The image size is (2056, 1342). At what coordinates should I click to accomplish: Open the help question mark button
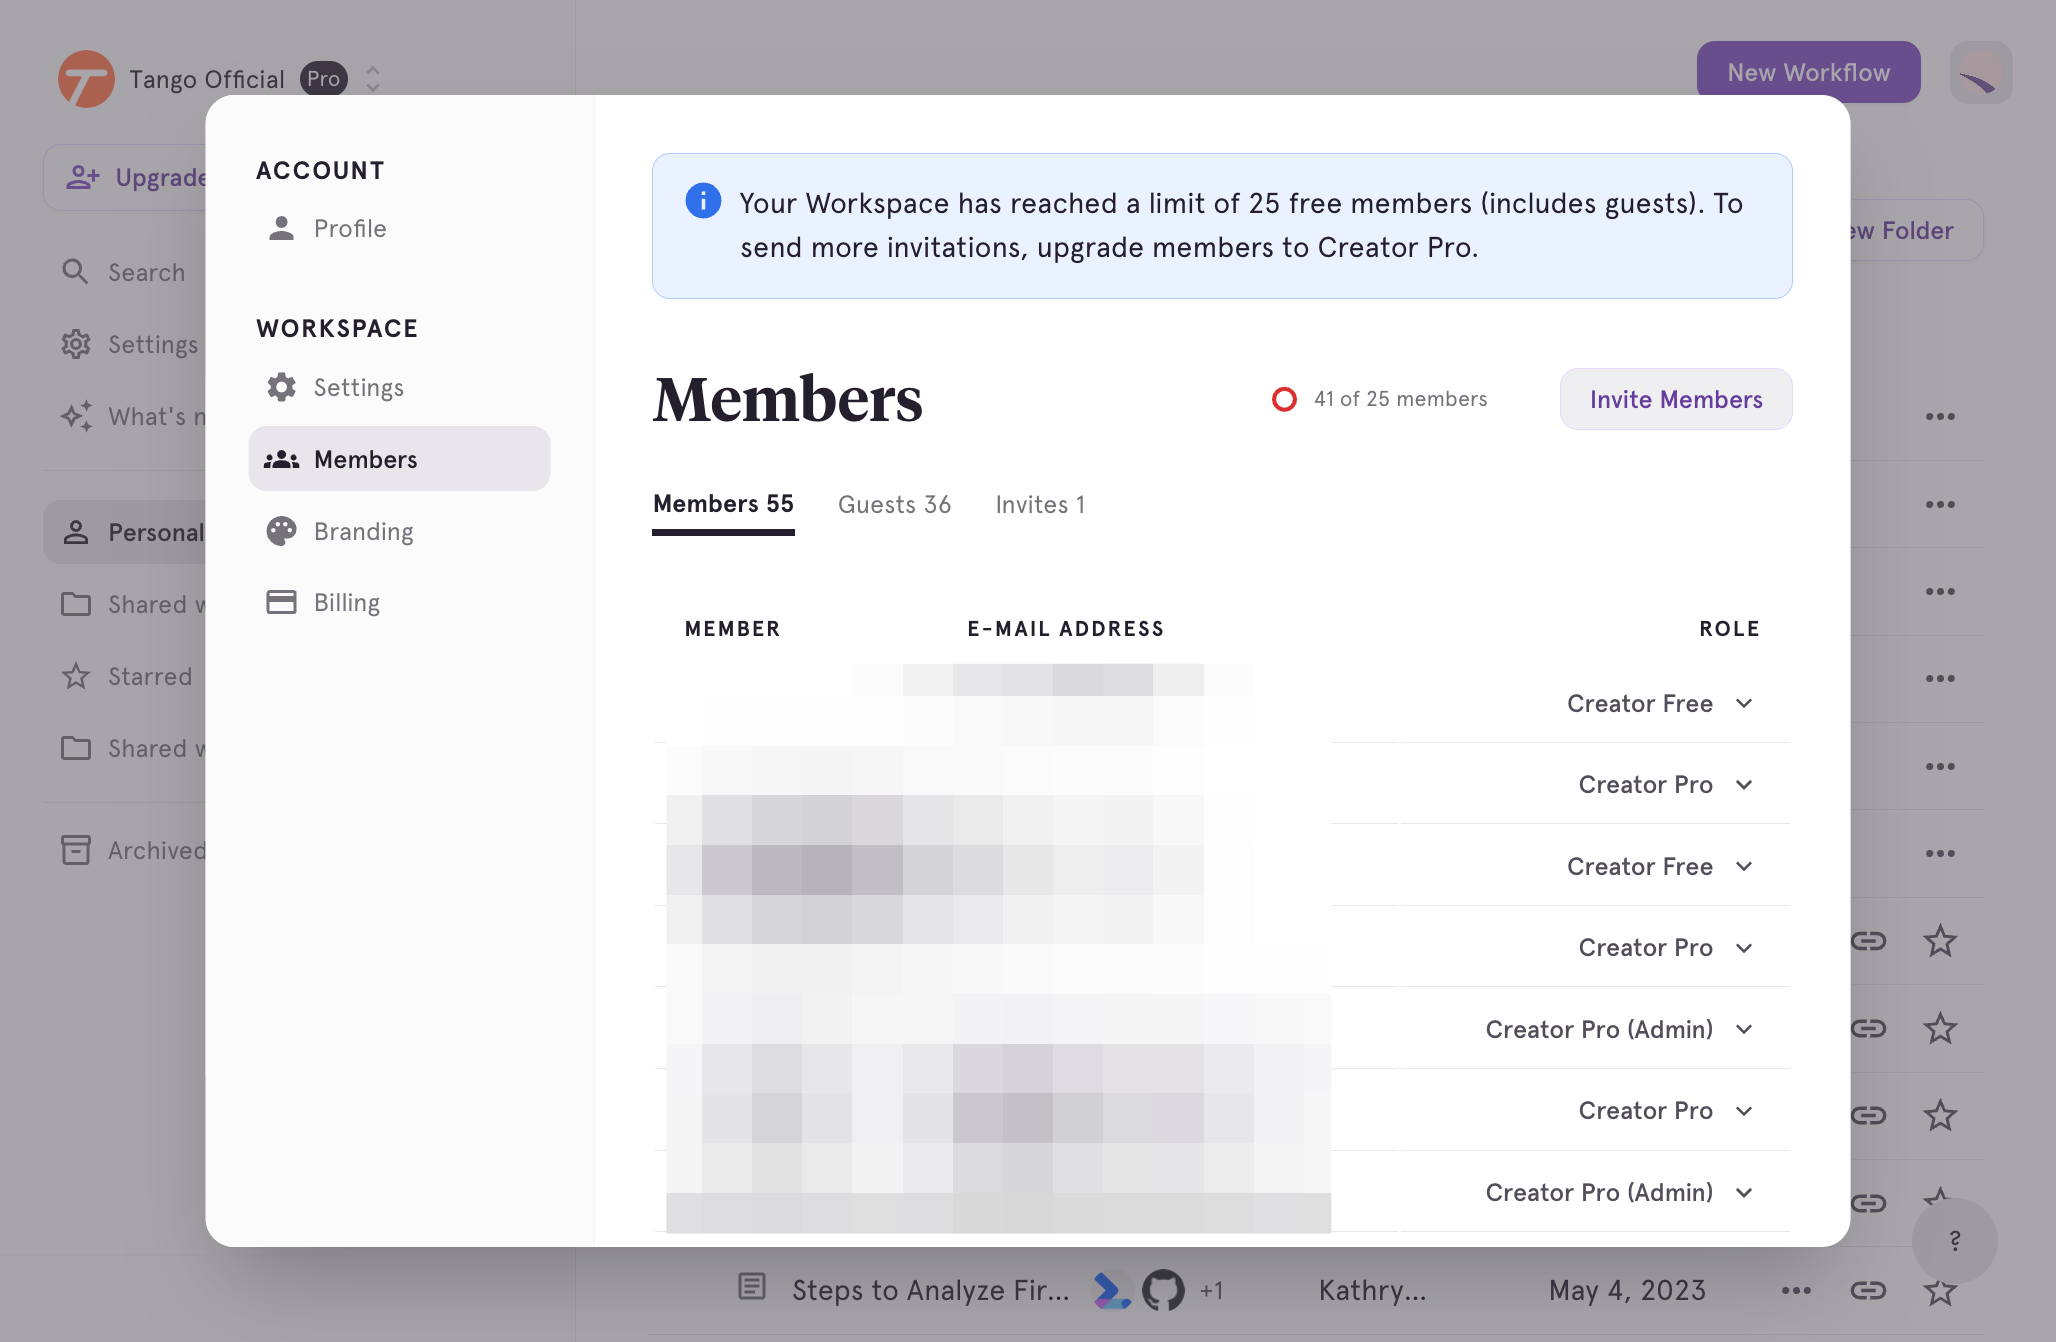pyautogui.click(x=1954, y=1240)
